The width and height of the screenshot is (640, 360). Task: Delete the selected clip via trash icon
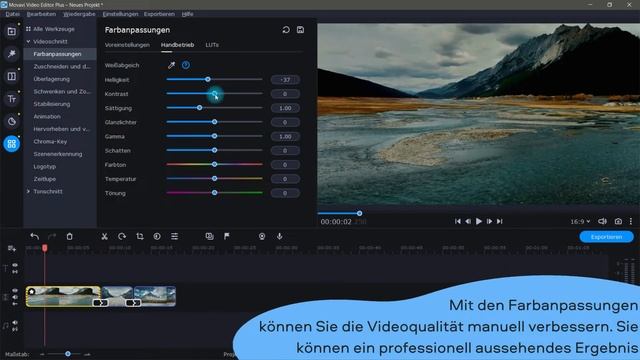69,236
